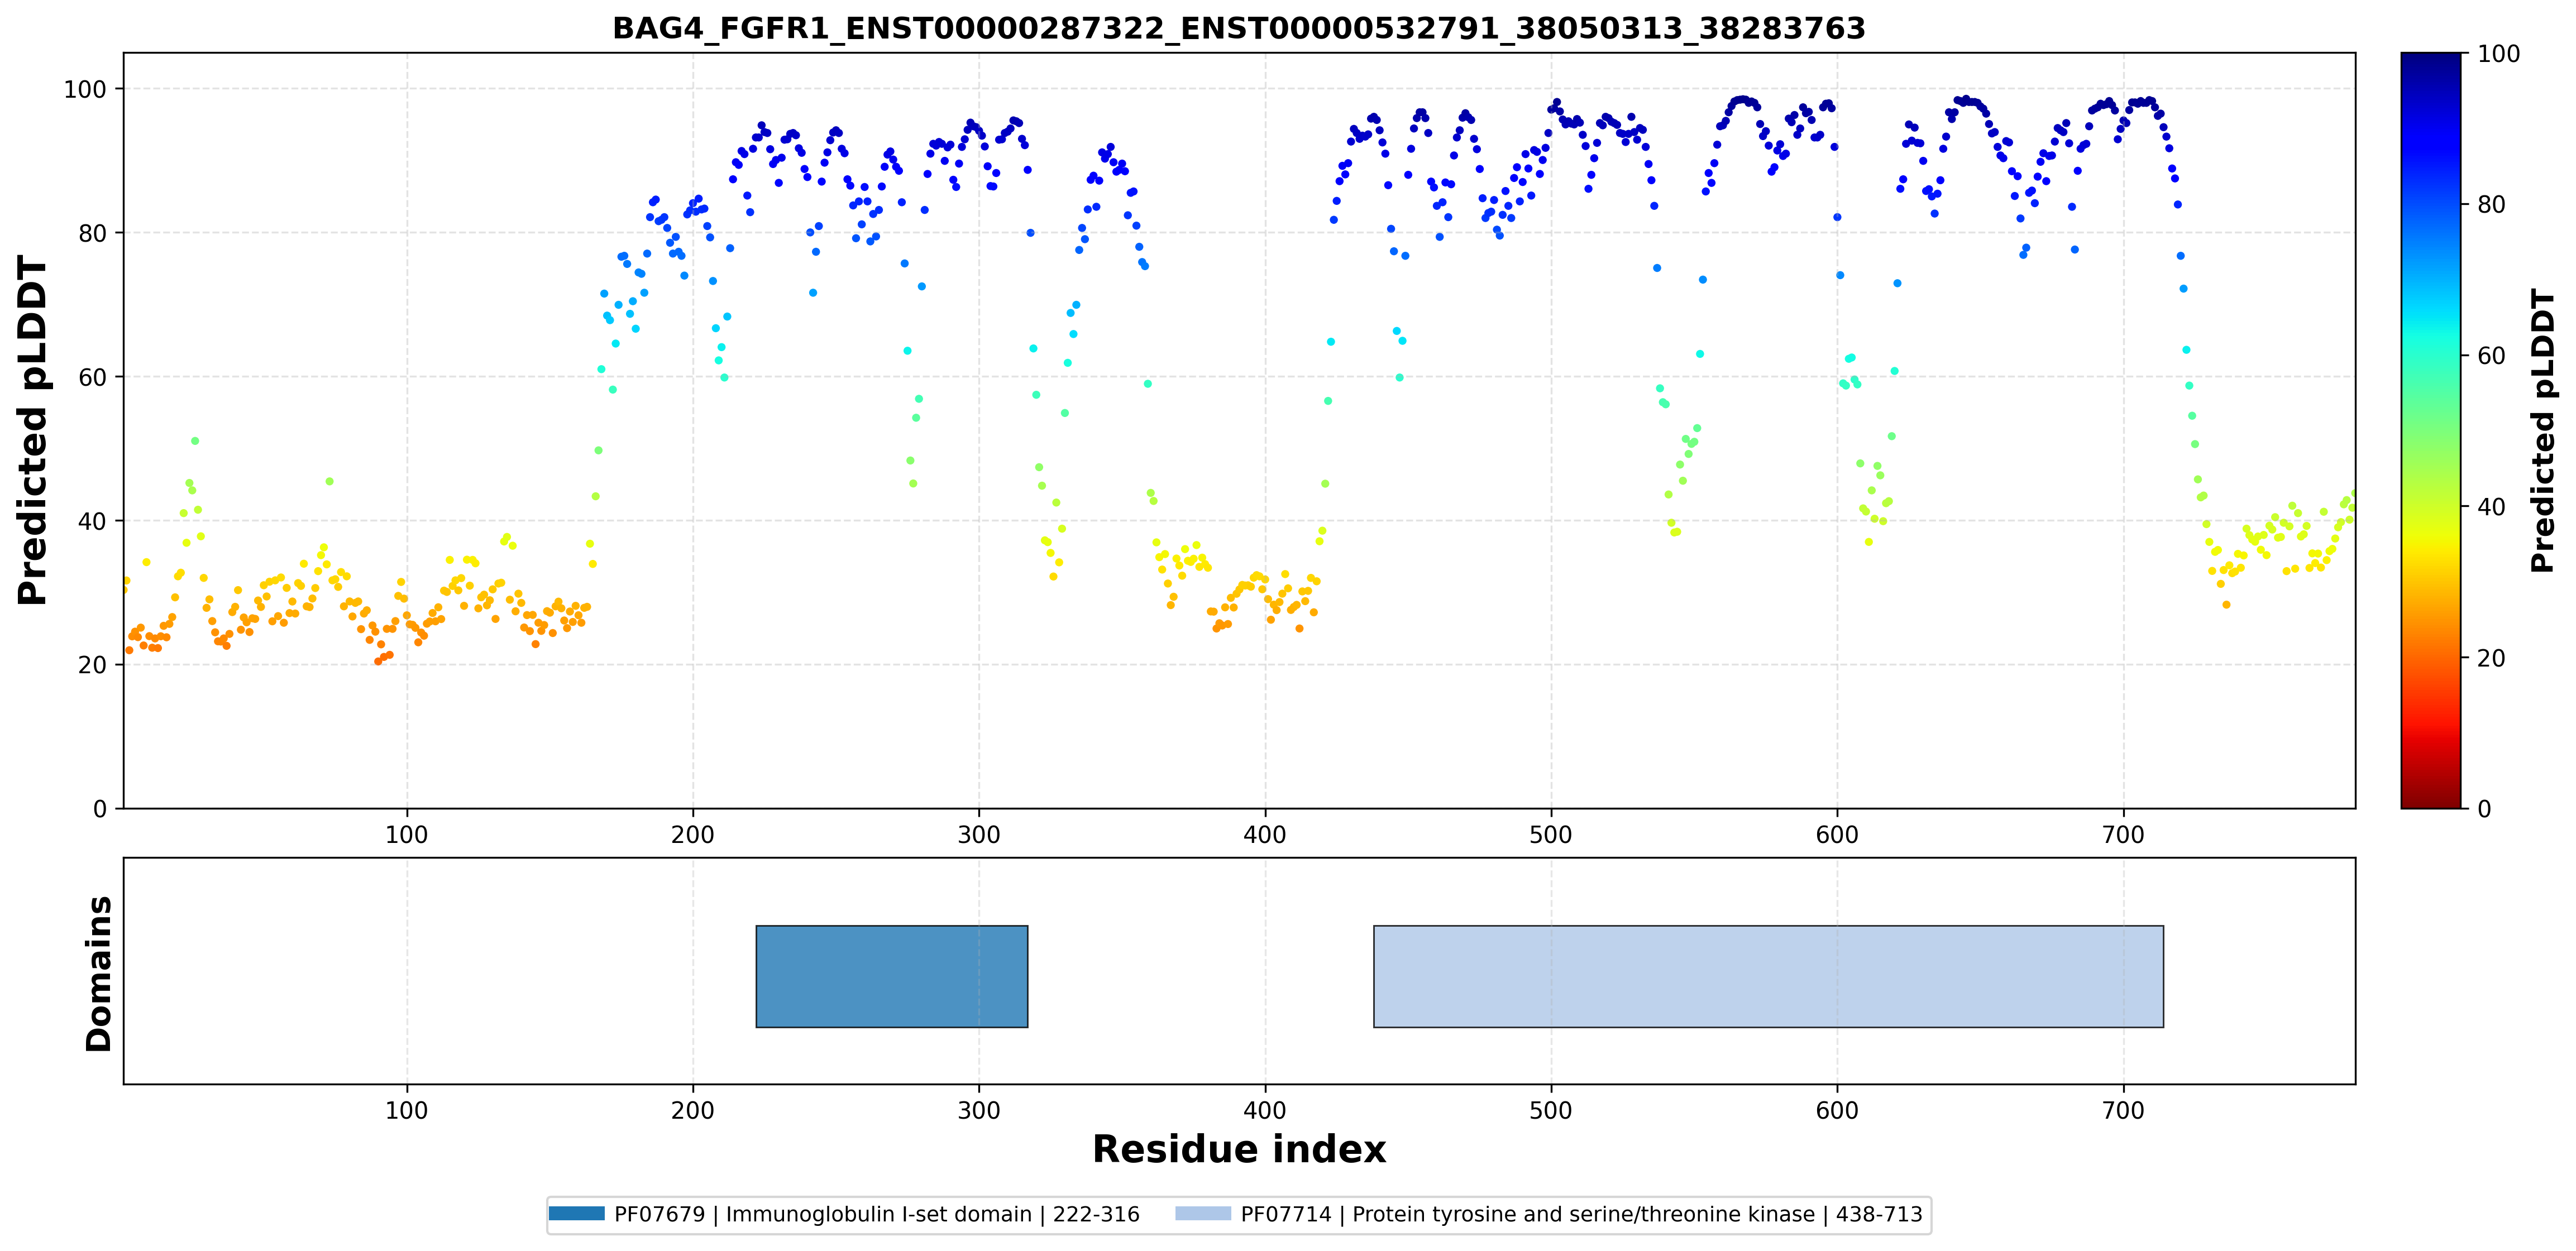Click the 'Predicted pLDDT' y-axis label on left

tap(33, 430)
